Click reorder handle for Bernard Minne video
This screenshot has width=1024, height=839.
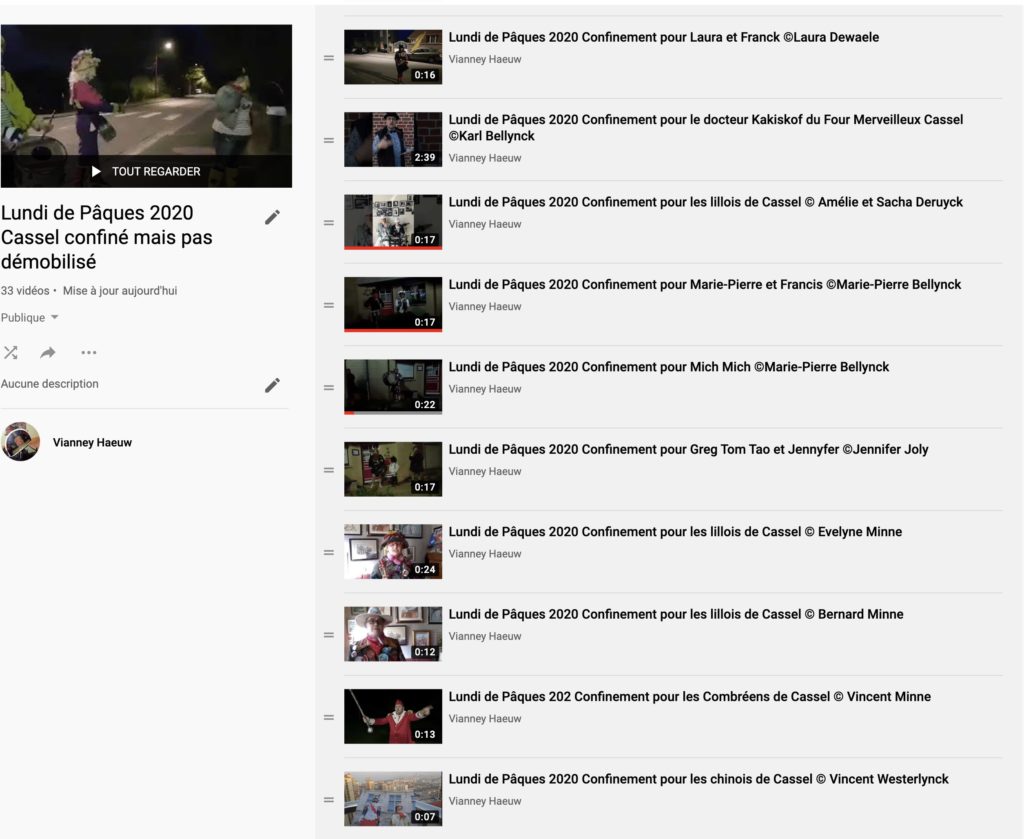click(329, 635)
